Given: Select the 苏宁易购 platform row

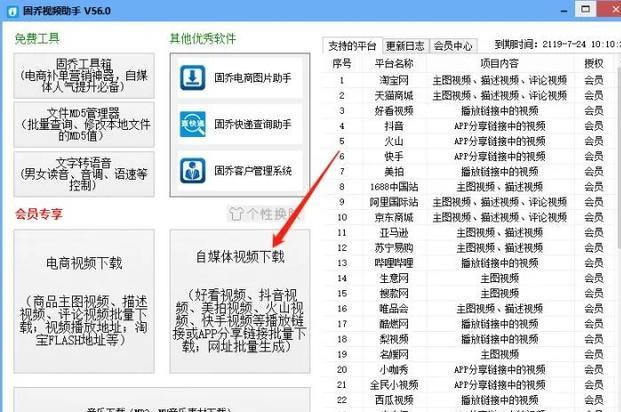Looking at the screenshot, I should point(469,248).
